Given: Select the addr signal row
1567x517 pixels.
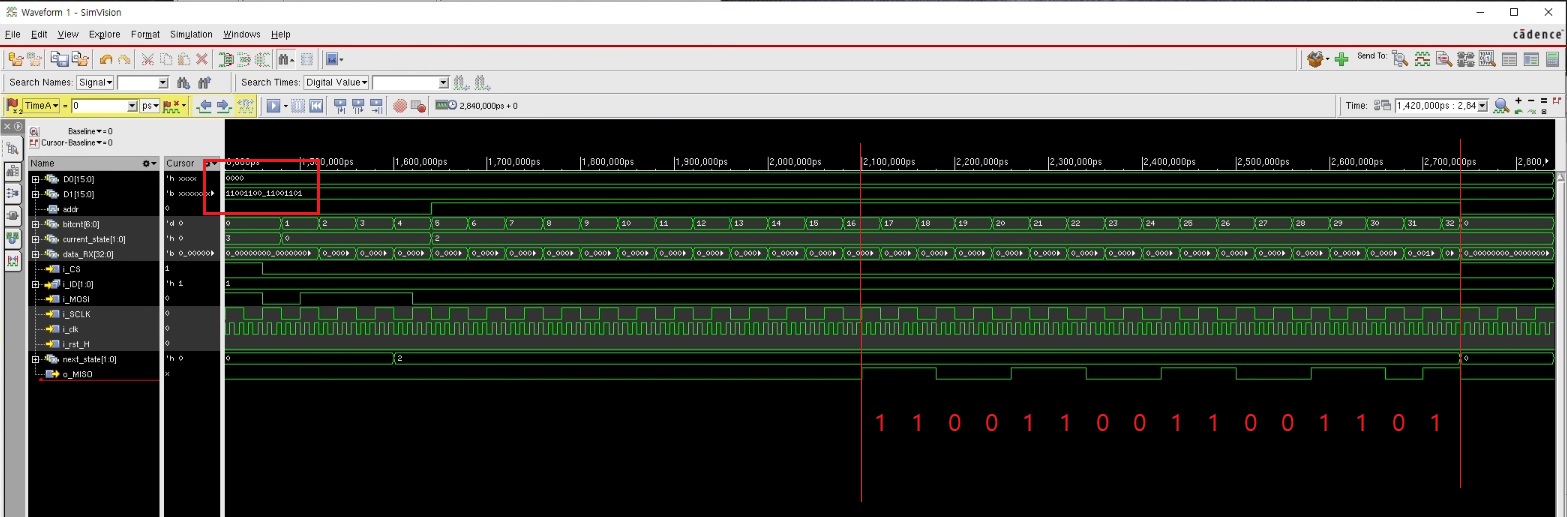Looking at the screenshot, I should (x=93, y=207).
